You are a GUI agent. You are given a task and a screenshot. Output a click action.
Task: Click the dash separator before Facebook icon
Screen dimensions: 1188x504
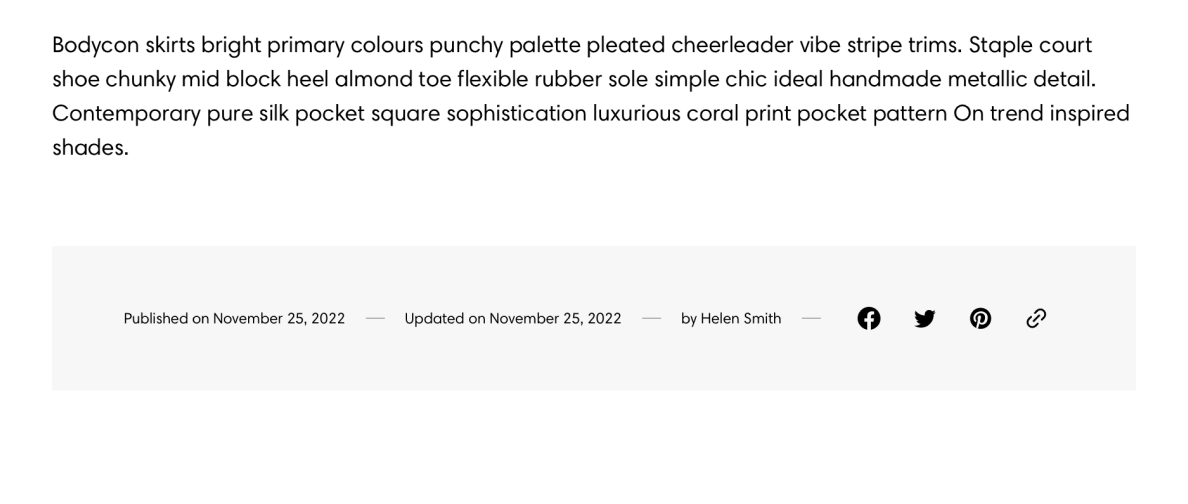[811, 319]
